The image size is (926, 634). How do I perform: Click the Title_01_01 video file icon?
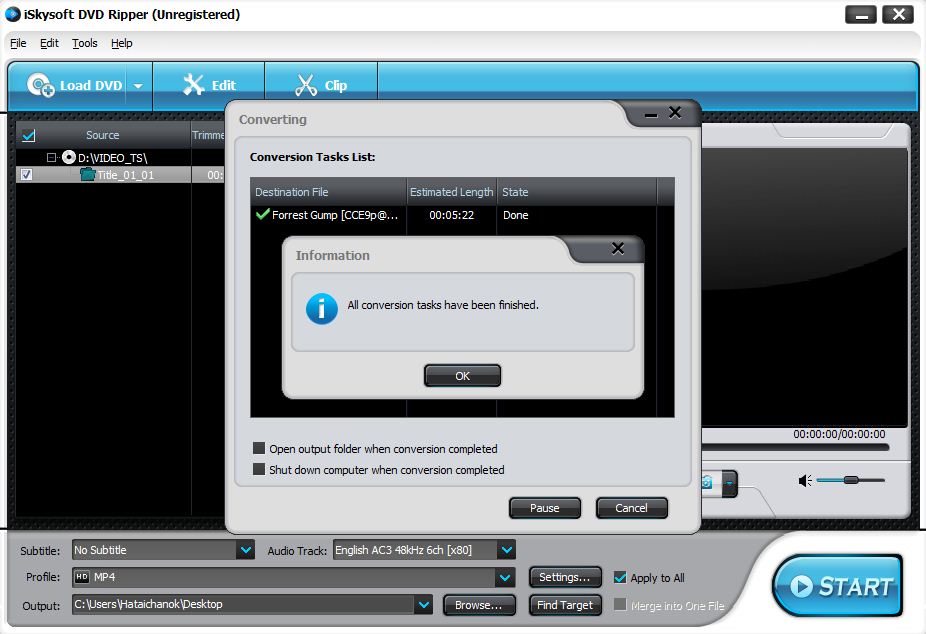87,174
